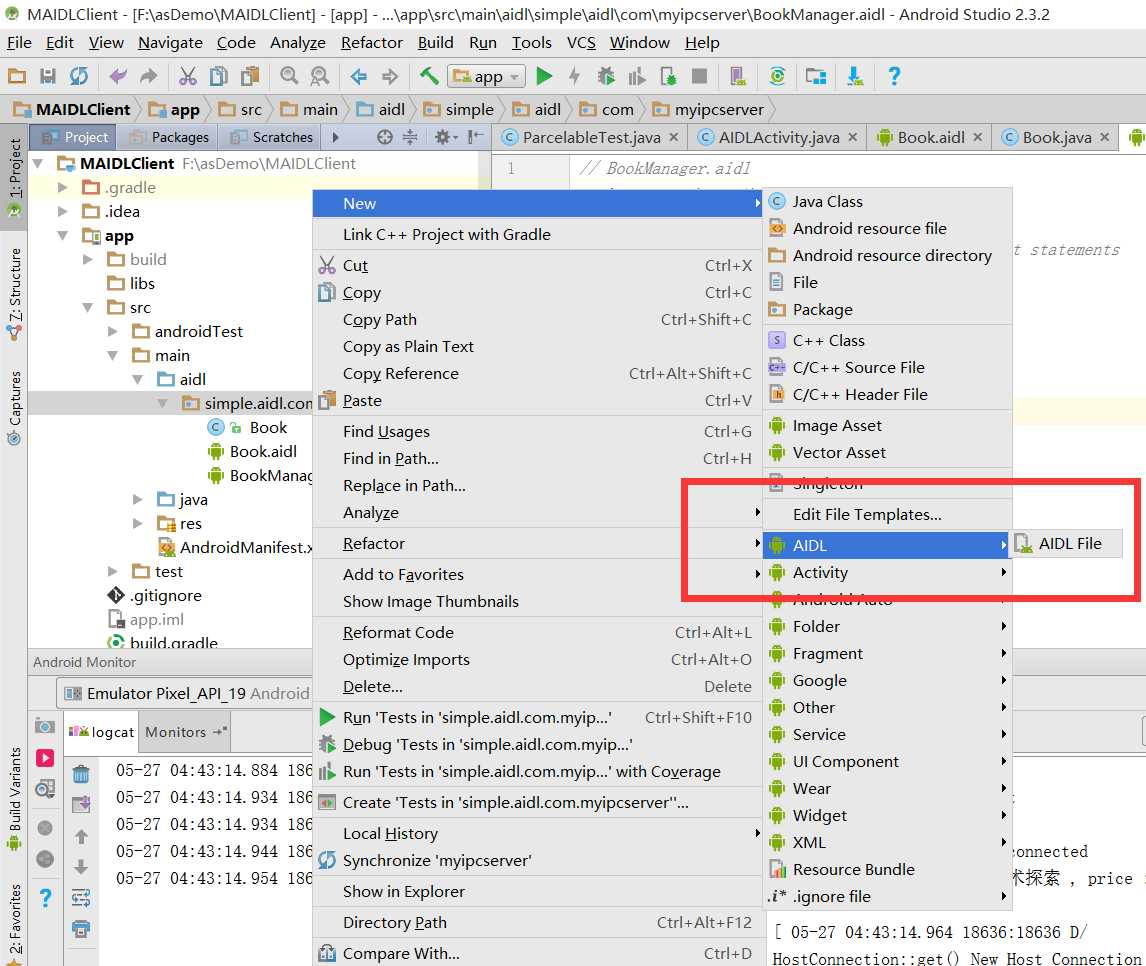Image resolution: width=1146 pixels, height=966 pixels.
Task: Collapse the src folder node
Action: click(x=88, y=308)
